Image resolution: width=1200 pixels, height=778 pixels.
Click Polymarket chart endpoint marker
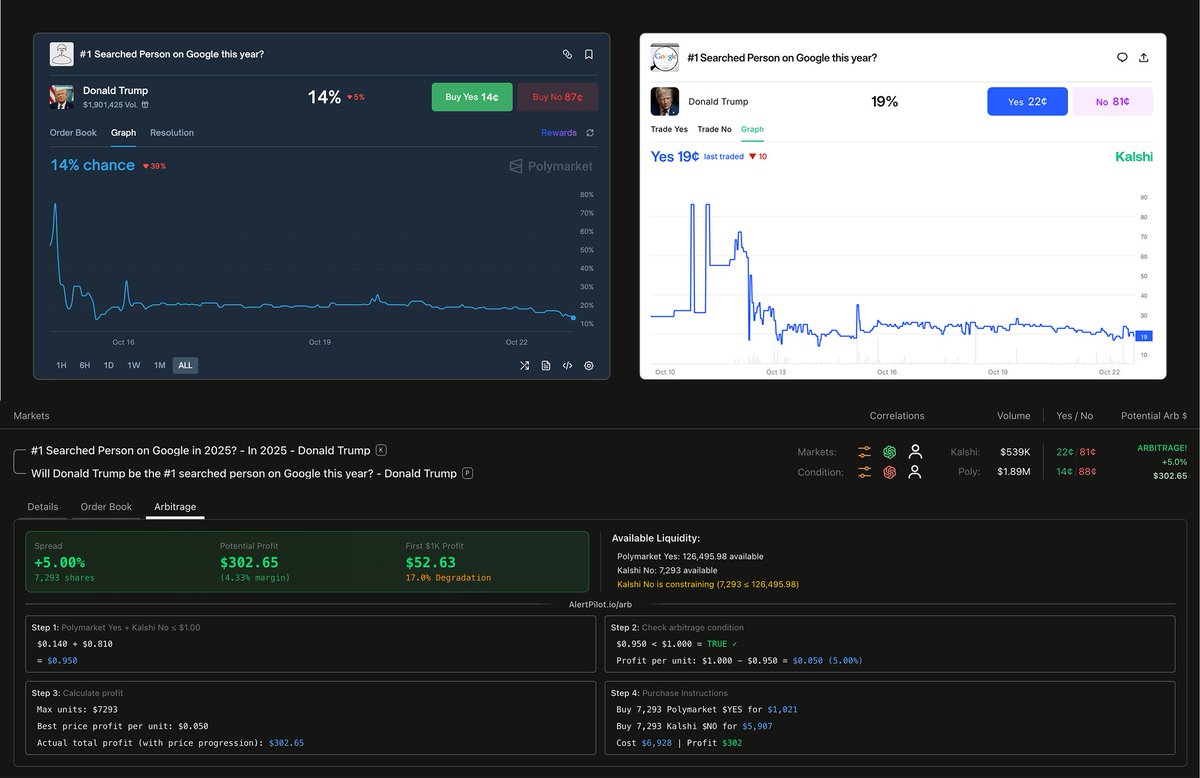pyautogui.click(x=572, y=318)
